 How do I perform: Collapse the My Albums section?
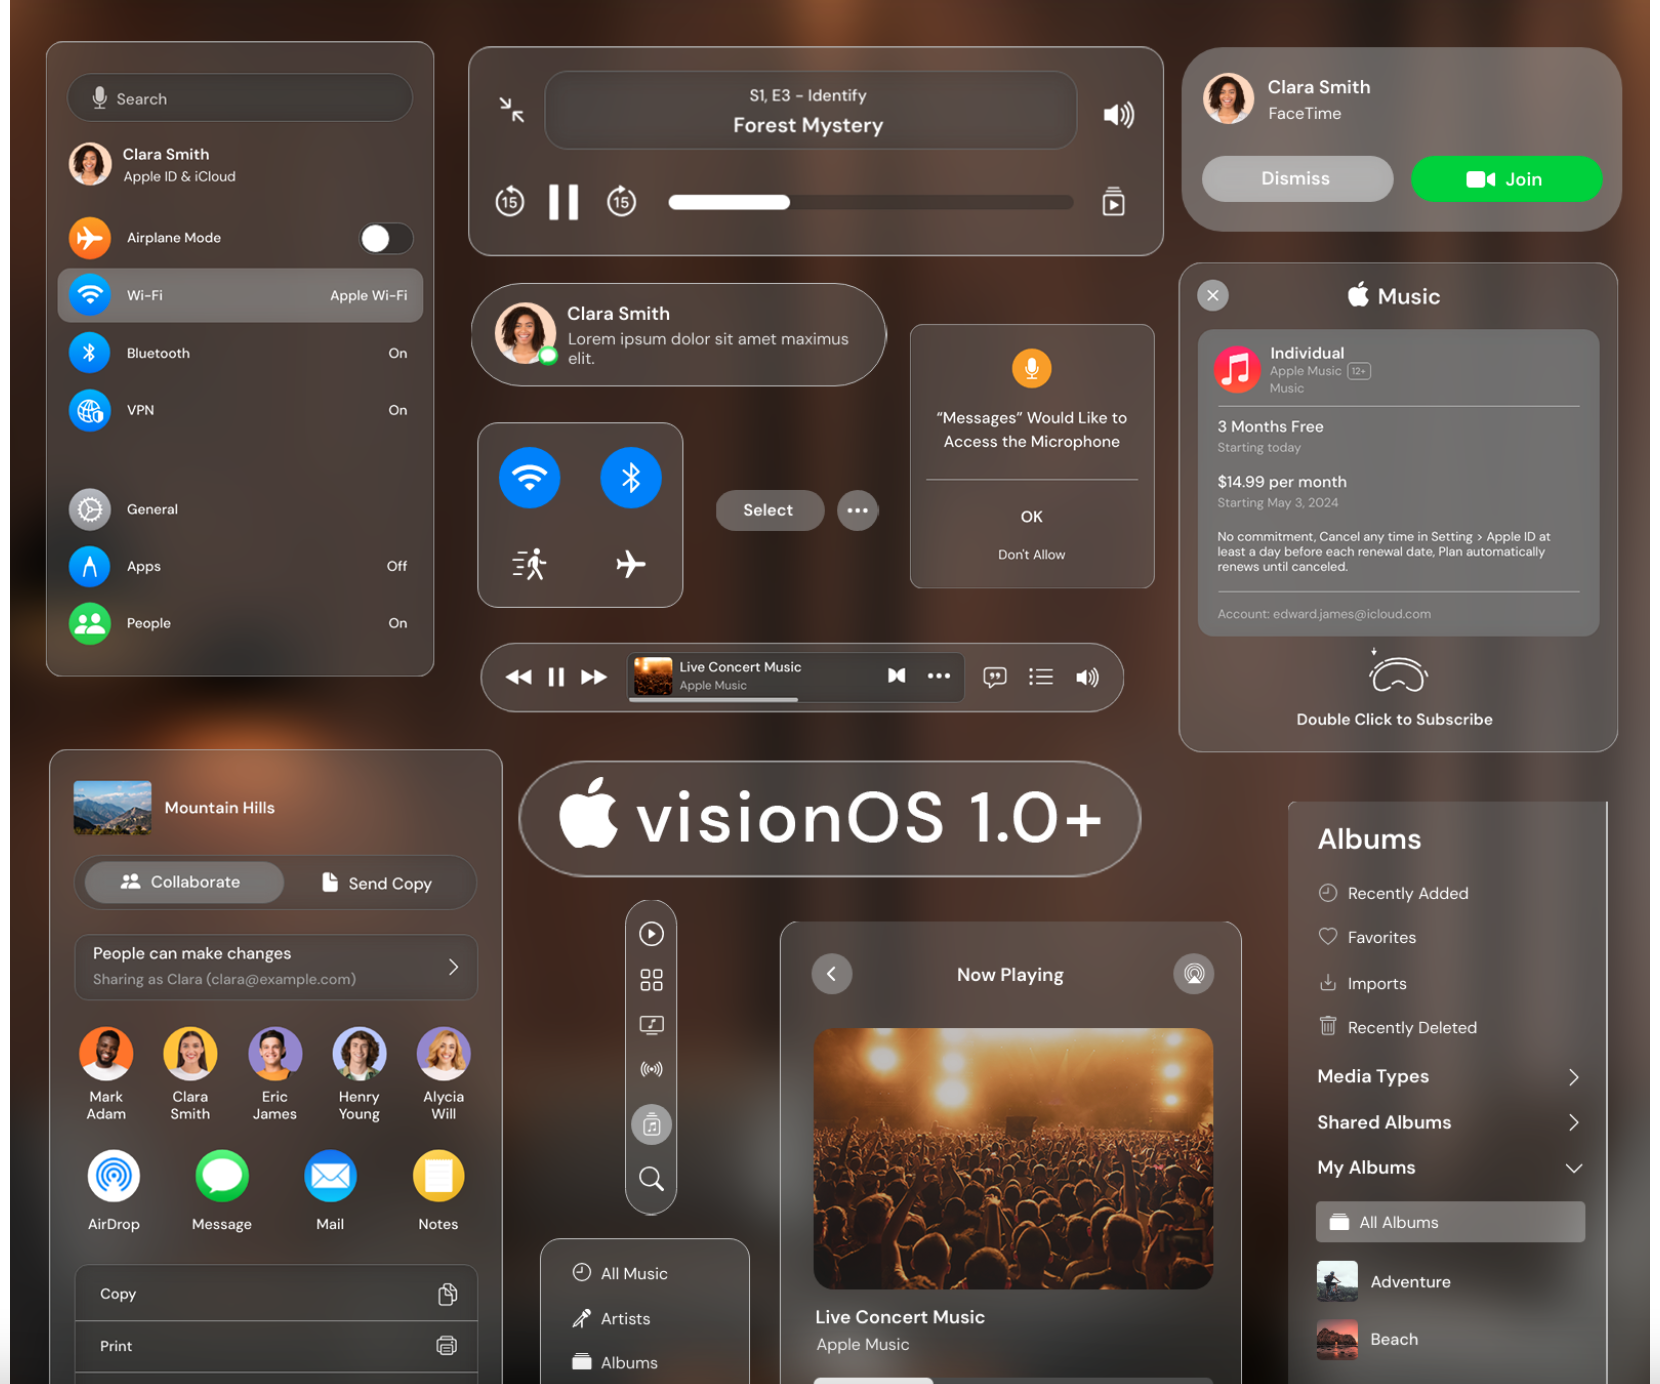click(1573, 1167)
